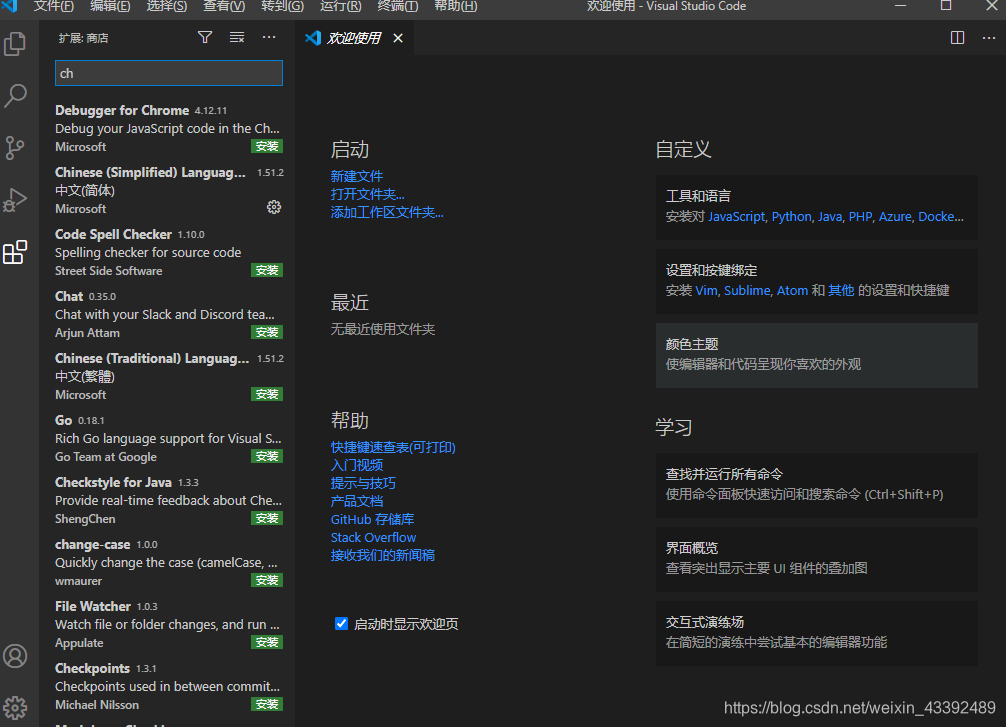Image resolution: width=1006 pixels, height=727 pixels.
Task: Click the 打开文件夹... link
Action: click(368, 194)
